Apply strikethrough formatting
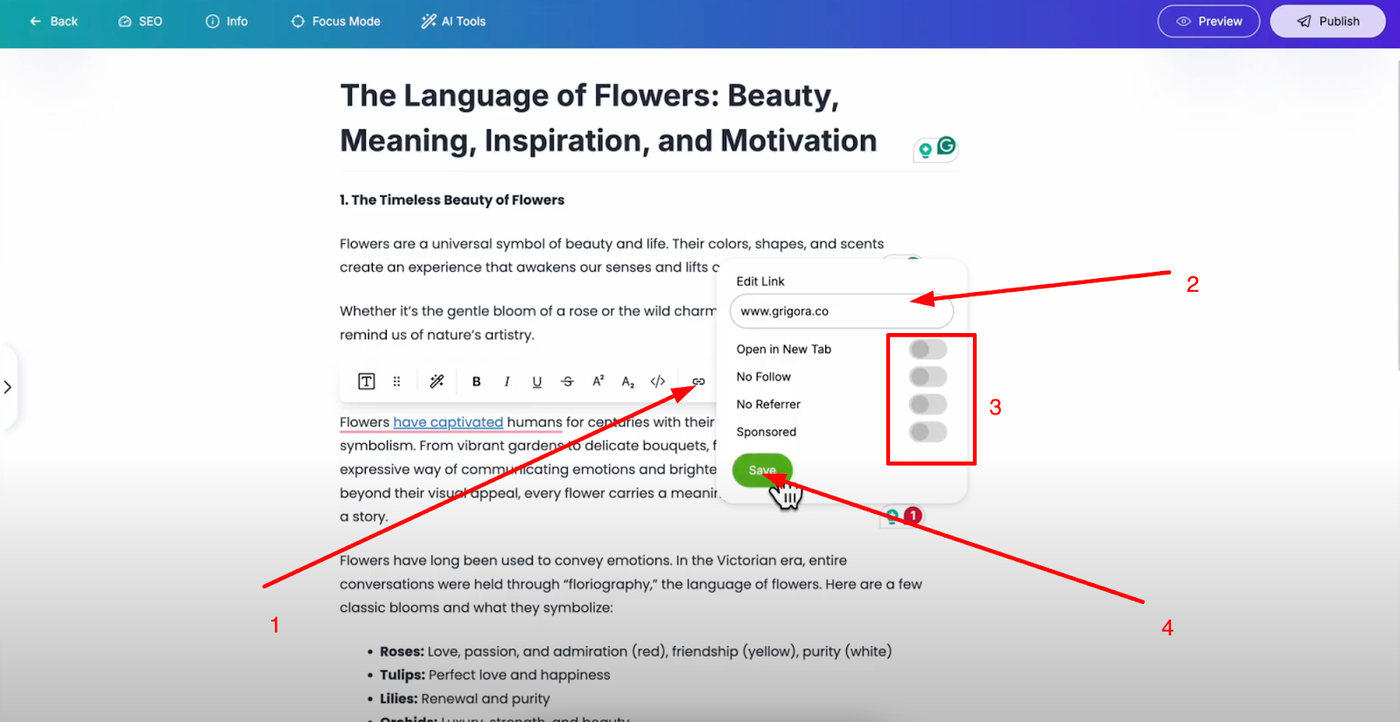Image resolution: width=1400 pixels, height=722 pixels. point(567,381)
